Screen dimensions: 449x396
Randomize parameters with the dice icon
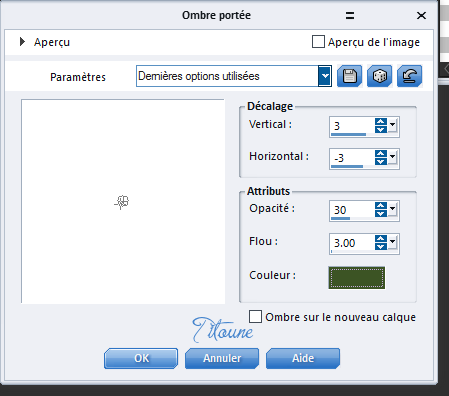pyautogui.click(x=379, y=76)
